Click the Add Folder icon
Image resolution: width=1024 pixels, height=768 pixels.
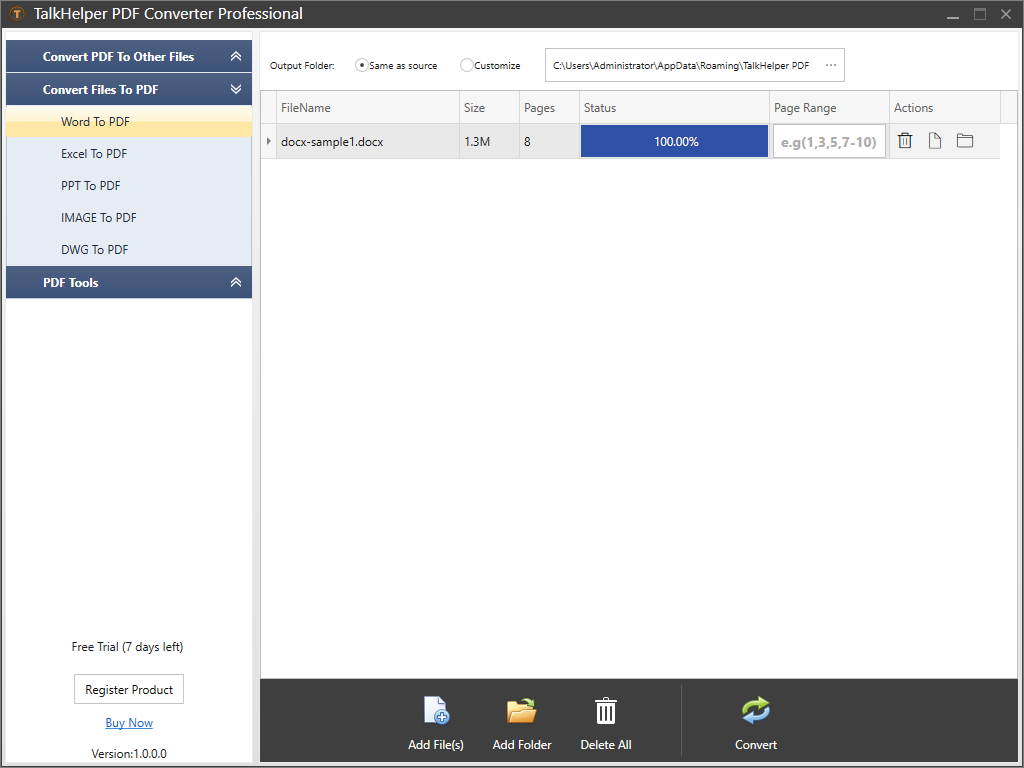pos(521,710)
